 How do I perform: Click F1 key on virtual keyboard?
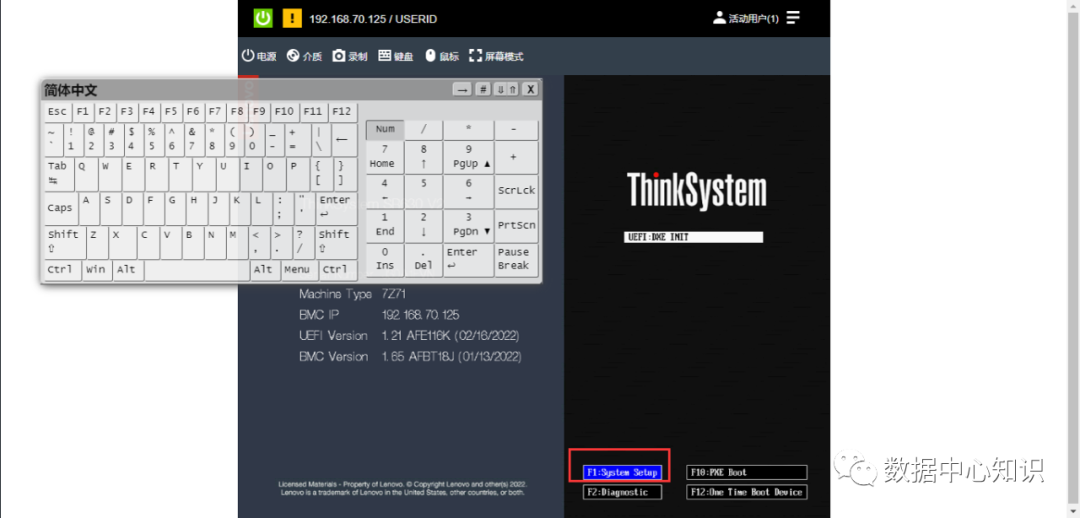coord(83,112)
